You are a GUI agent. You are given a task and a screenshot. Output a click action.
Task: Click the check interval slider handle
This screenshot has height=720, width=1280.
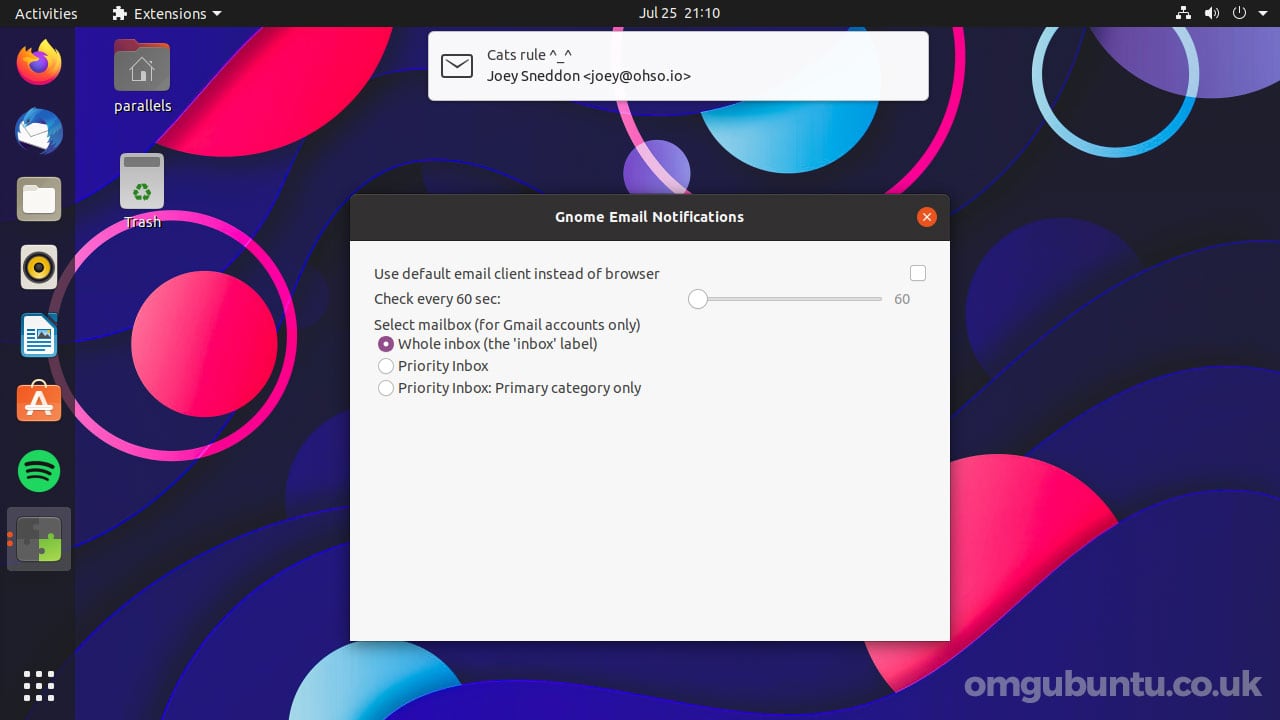point(698,299)
